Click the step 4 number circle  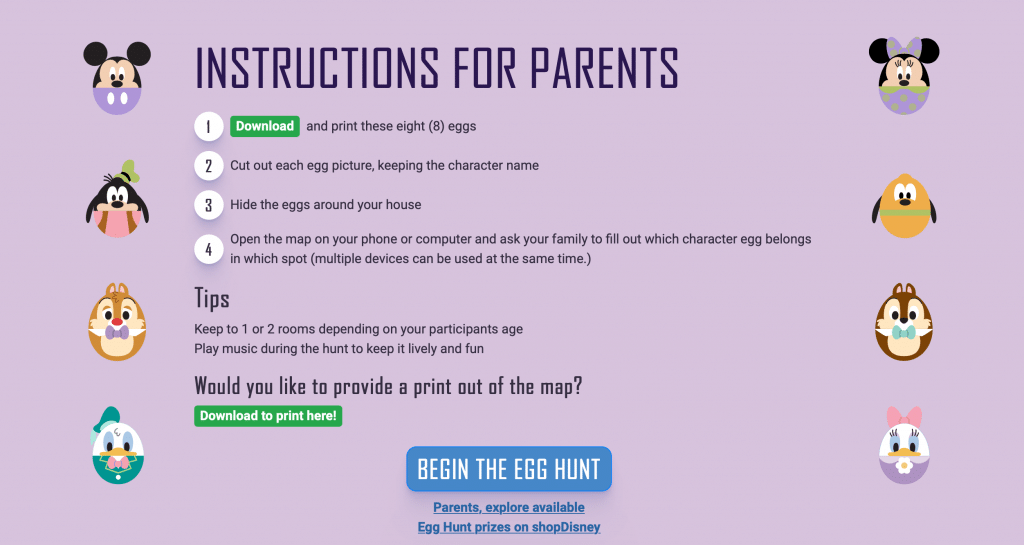pyautogui.click(x=208, y=249)
